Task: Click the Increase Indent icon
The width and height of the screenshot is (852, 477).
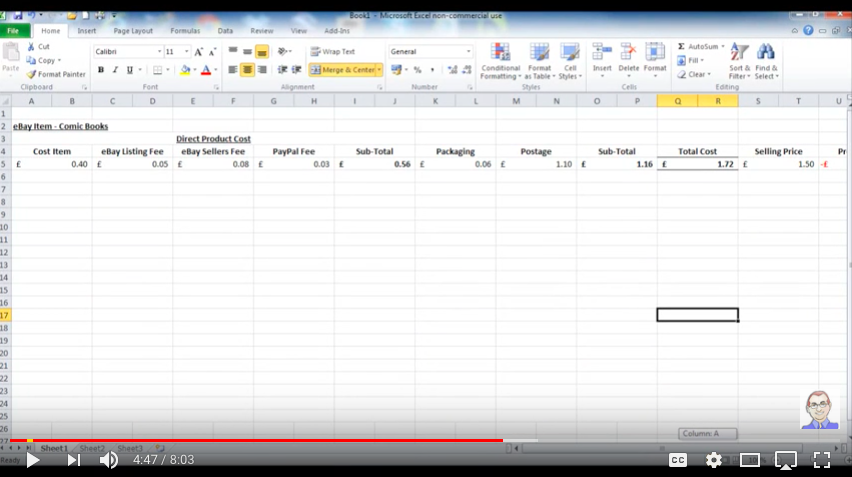Action: click(x=297, y=70)
